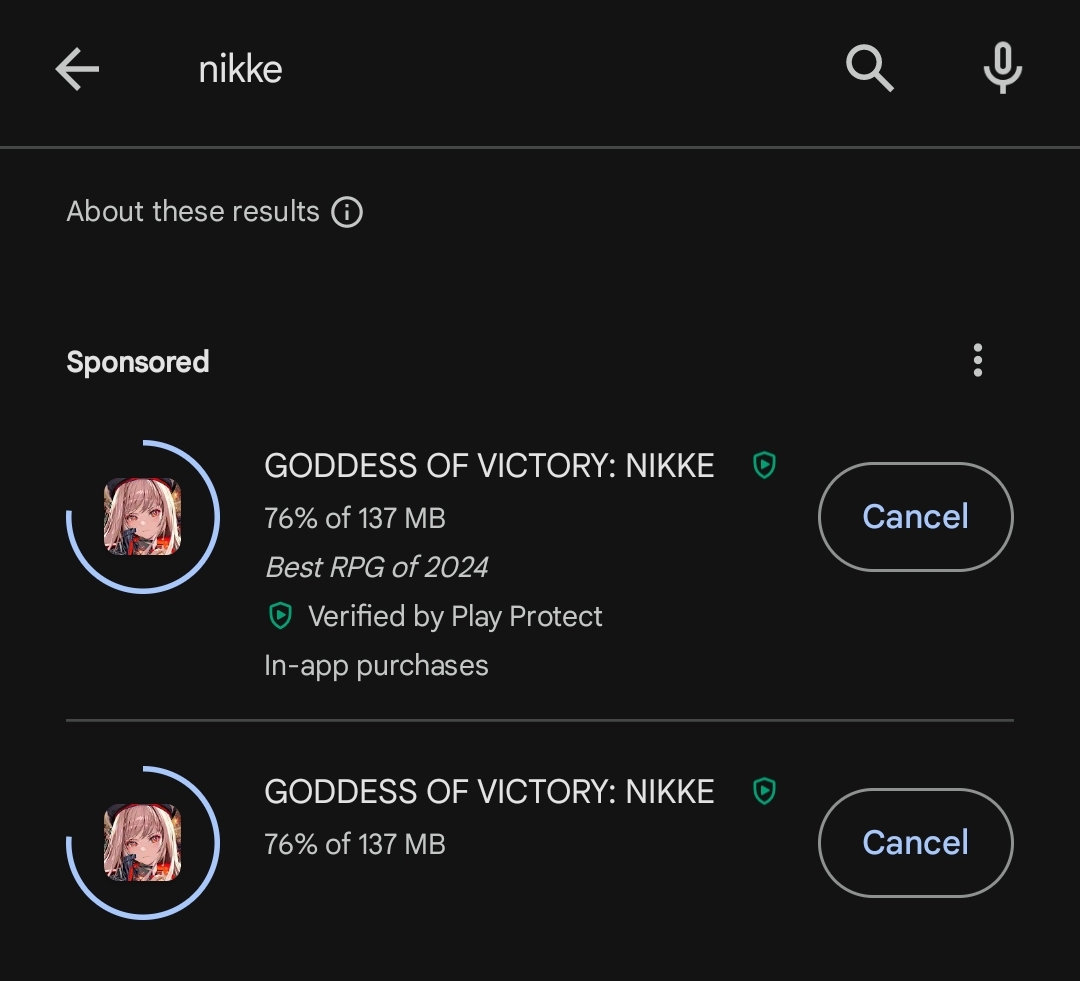Tap the shield badge beside the sponsored NIKKE title
1080x981 pixels.
coord(764,465)
